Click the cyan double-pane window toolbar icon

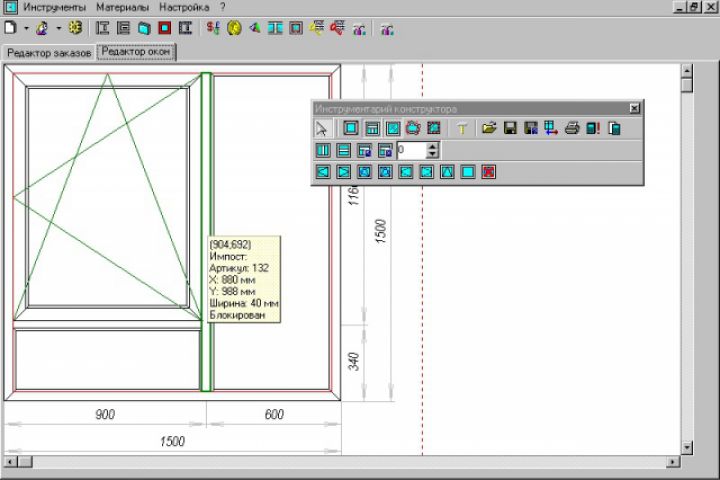[275, 28]
